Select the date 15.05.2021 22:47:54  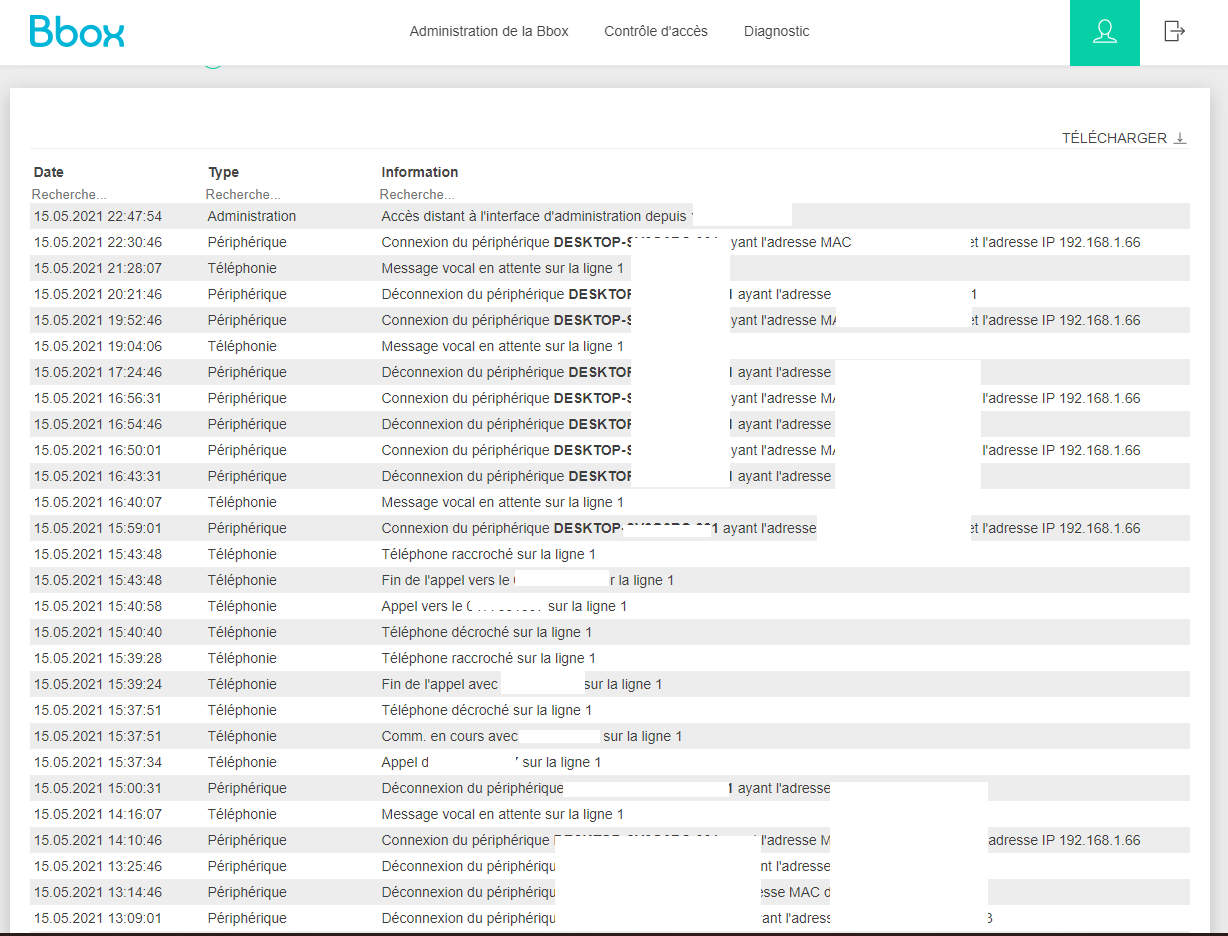tap(98, 216)
